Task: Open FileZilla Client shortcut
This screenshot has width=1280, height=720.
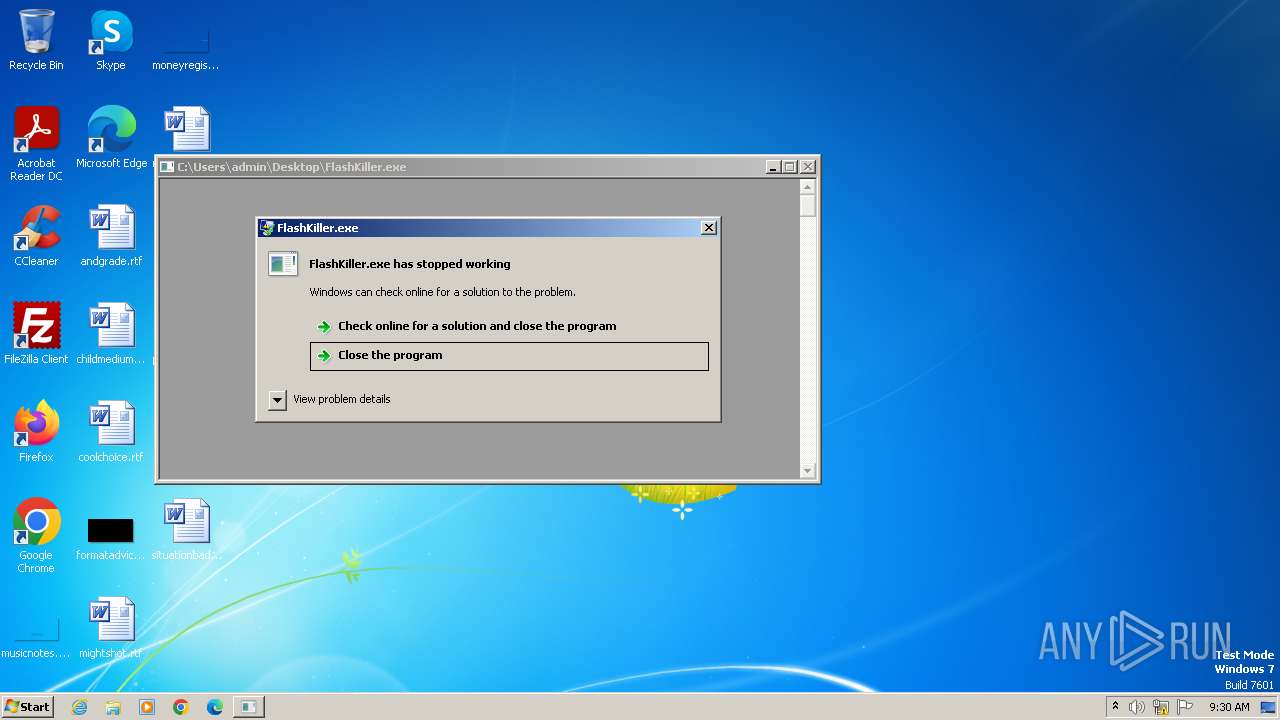Action: (36, 334)
